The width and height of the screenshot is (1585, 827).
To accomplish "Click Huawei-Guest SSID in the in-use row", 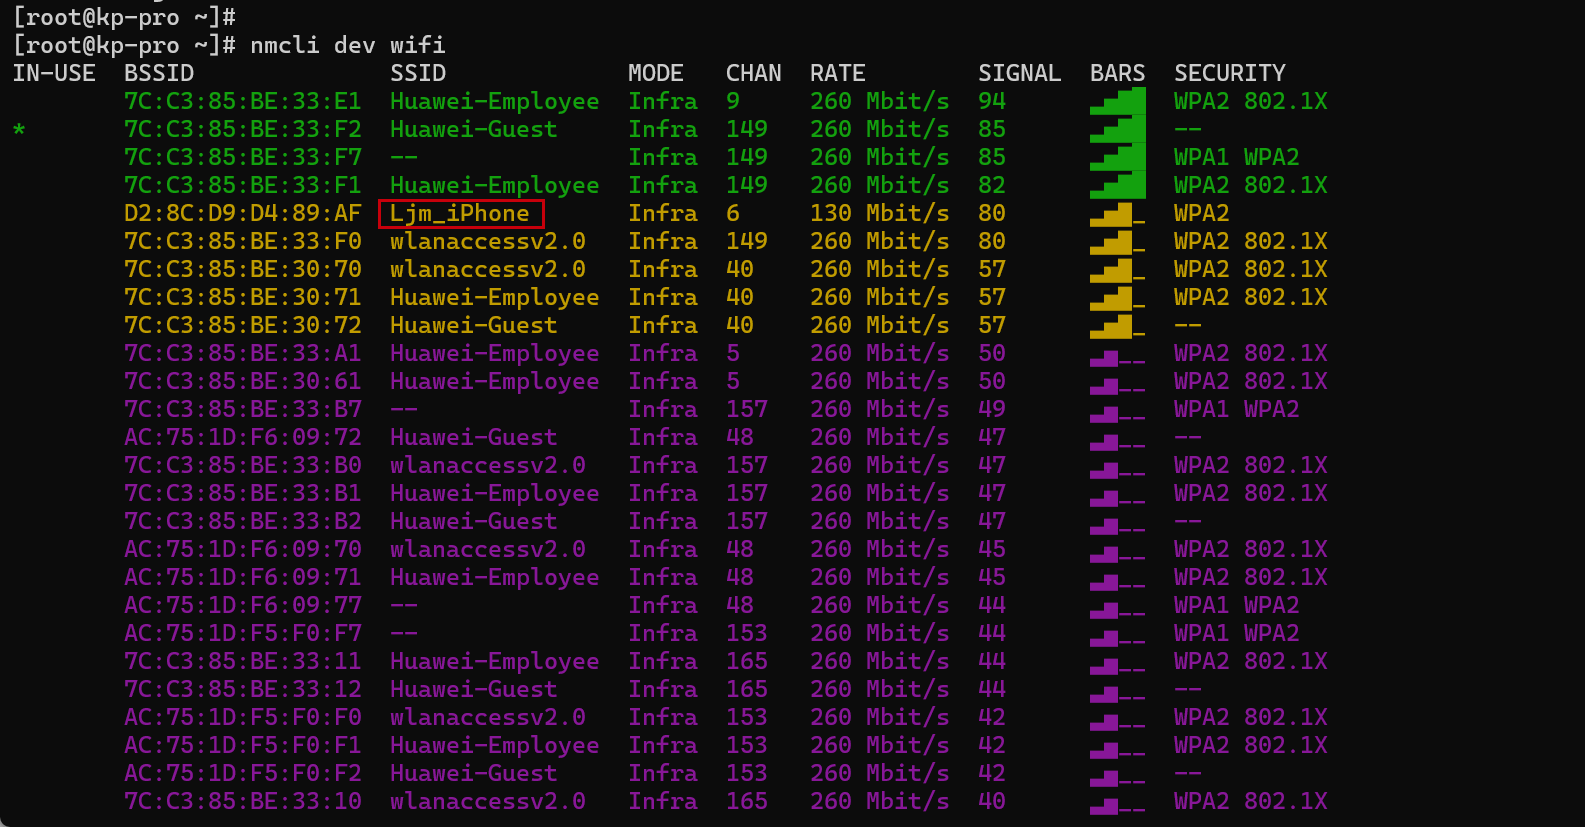I will click(x=474, y=129).
